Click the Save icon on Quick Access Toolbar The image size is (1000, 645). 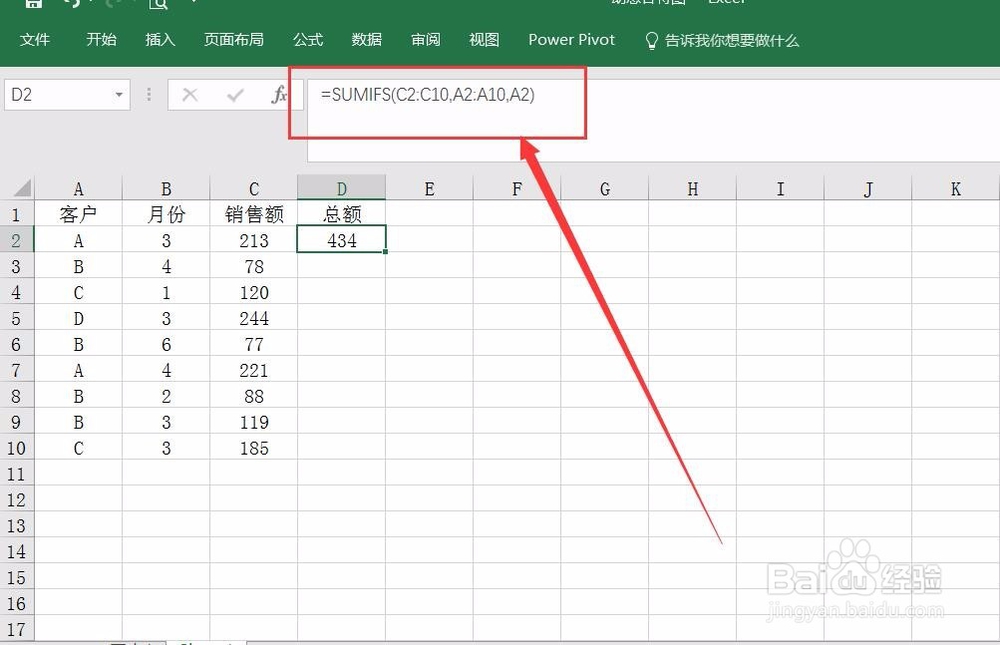[x=33, y=4]
